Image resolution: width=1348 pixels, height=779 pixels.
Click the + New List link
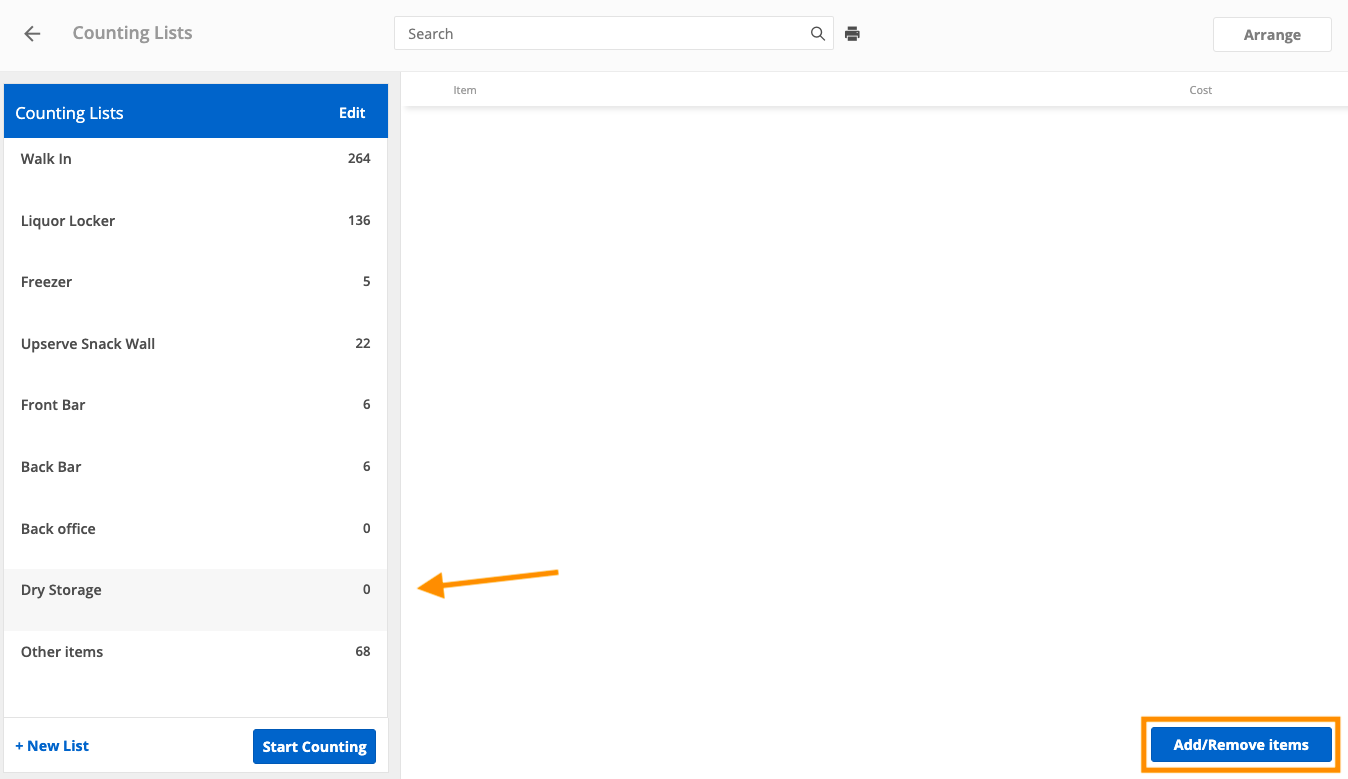point(52,746)
